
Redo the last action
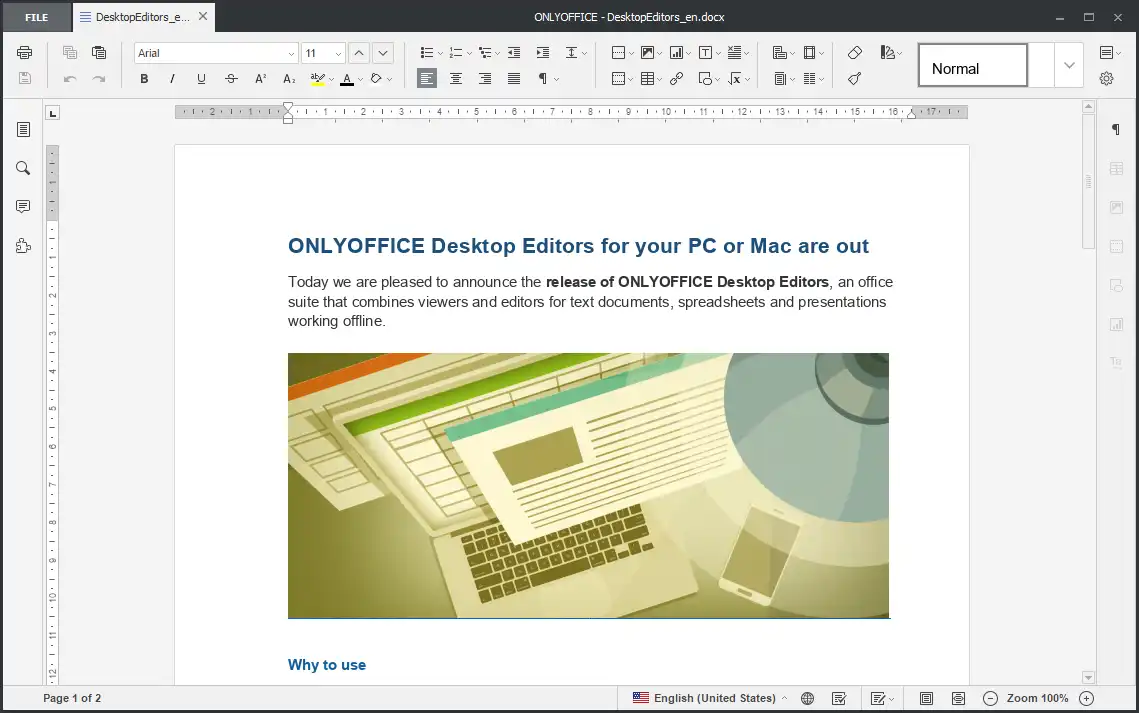99,78
